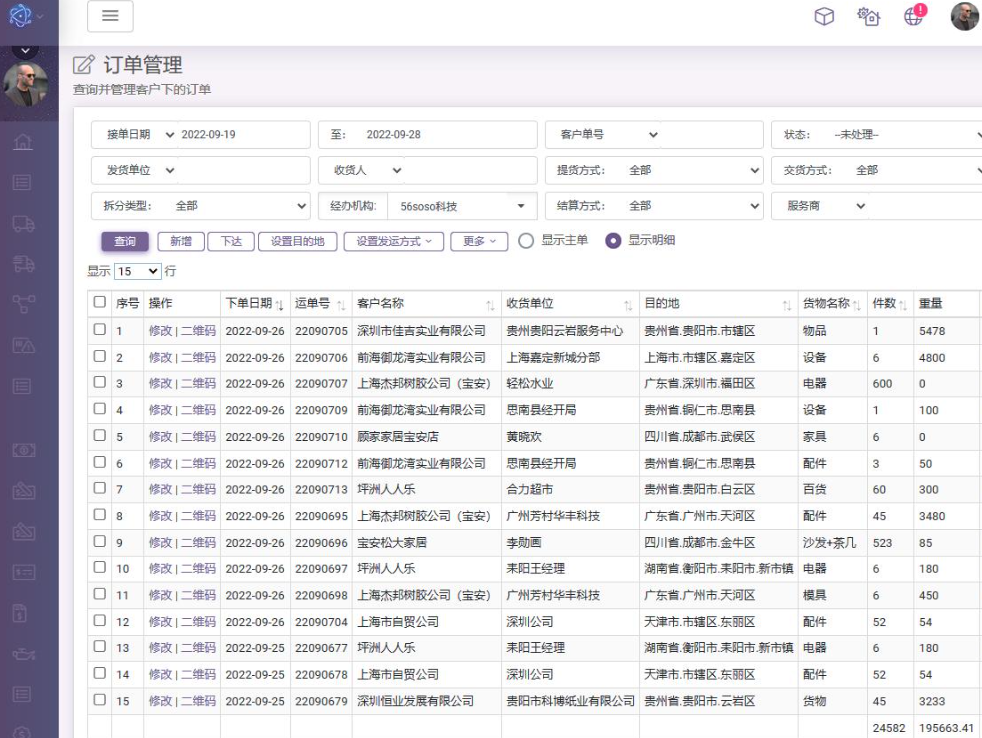
Task: Click the edit pencil icon beside 订单管理
Action: [84, 65]
